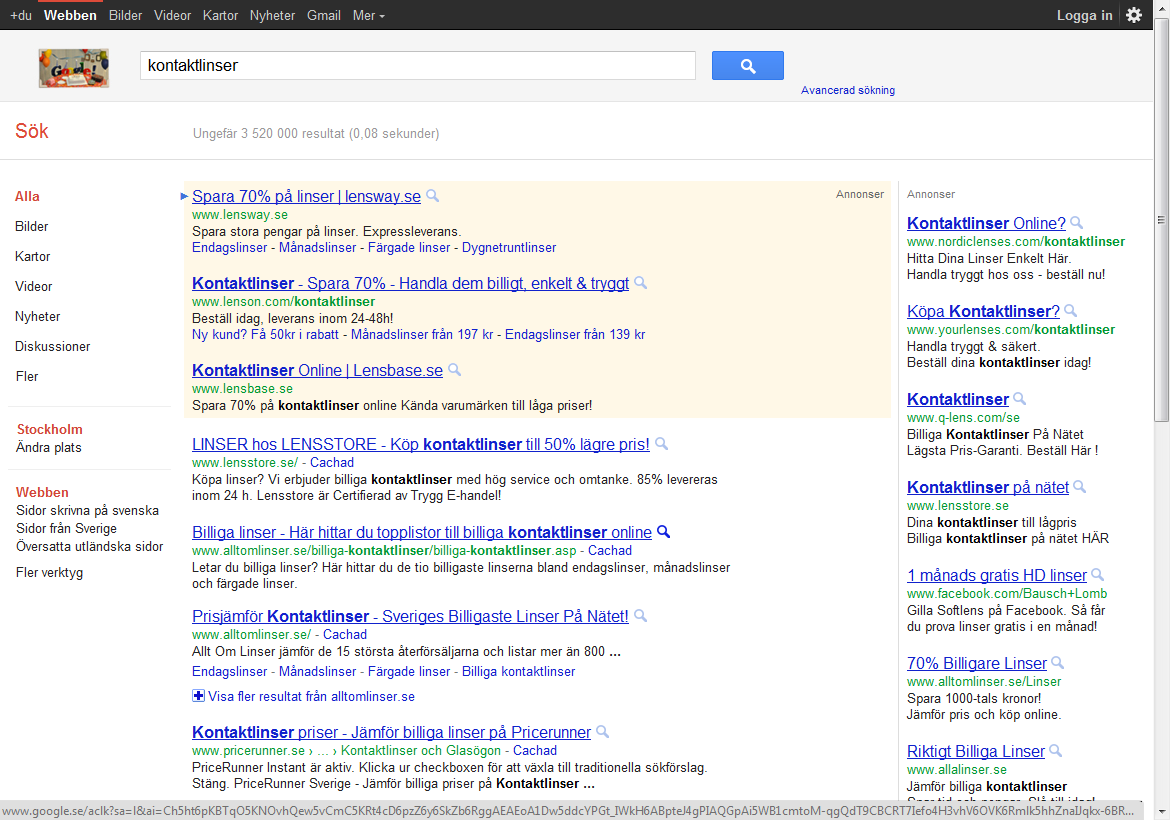Preview magnifier beside 'Kontaktlinser på nätet' ad

pyautogui.click(x=1079, y=487)
